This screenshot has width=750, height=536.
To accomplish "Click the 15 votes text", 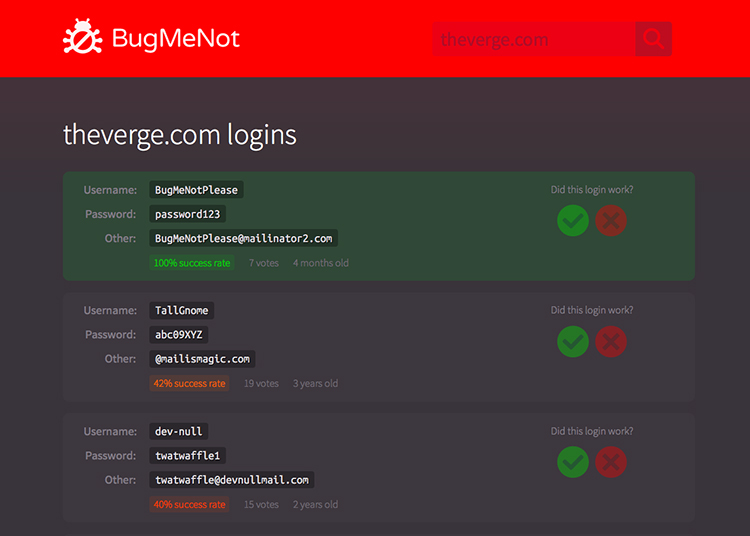I will coord(261,504).
